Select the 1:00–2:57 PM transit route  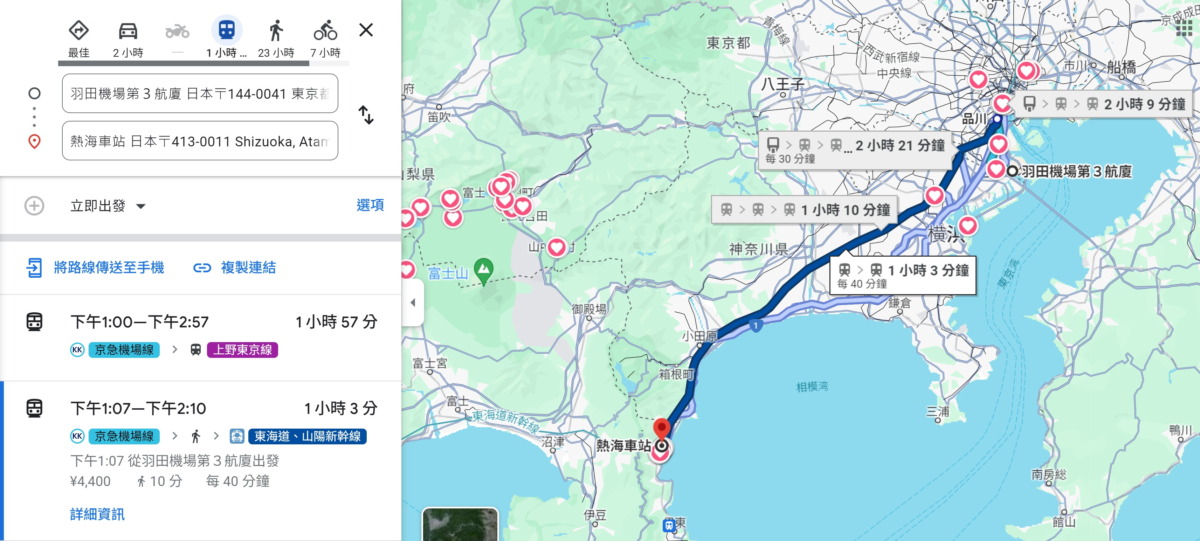point(200,335)
